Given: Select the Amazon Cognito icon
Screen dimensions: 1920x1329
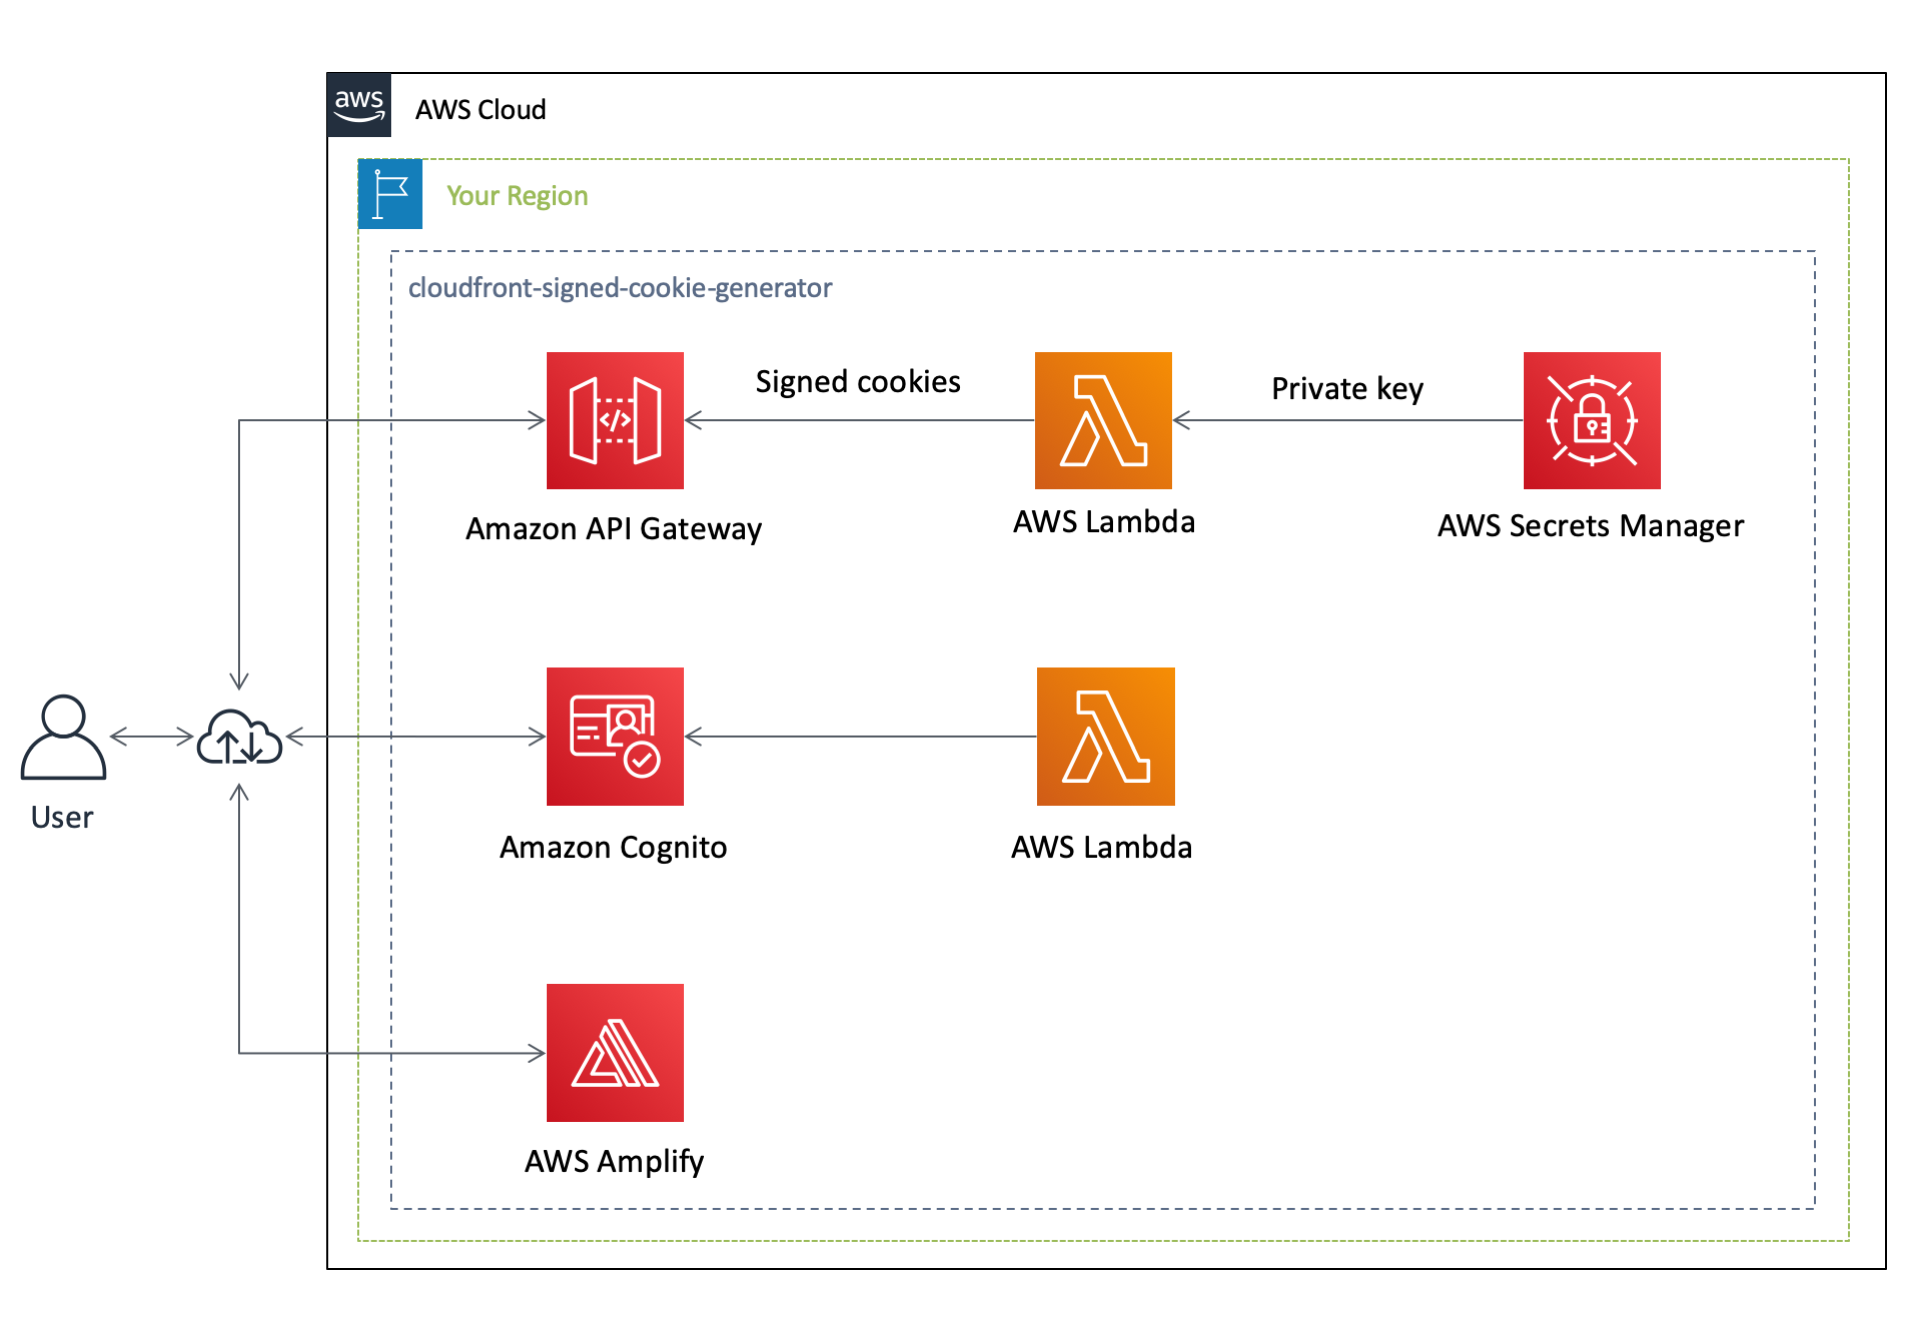Looking at the screenshot, I should (x=614, y=736).
